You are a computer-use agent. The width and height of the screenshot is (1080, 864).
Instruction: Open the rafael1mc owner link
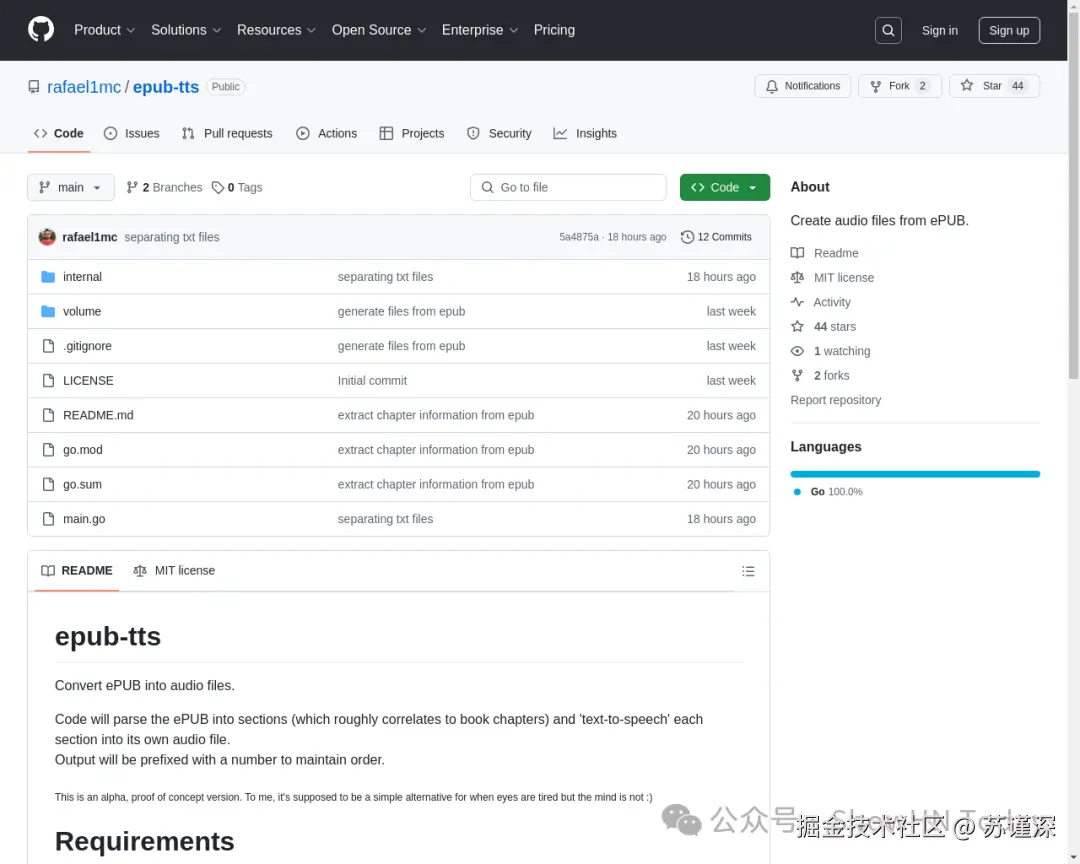84,87
